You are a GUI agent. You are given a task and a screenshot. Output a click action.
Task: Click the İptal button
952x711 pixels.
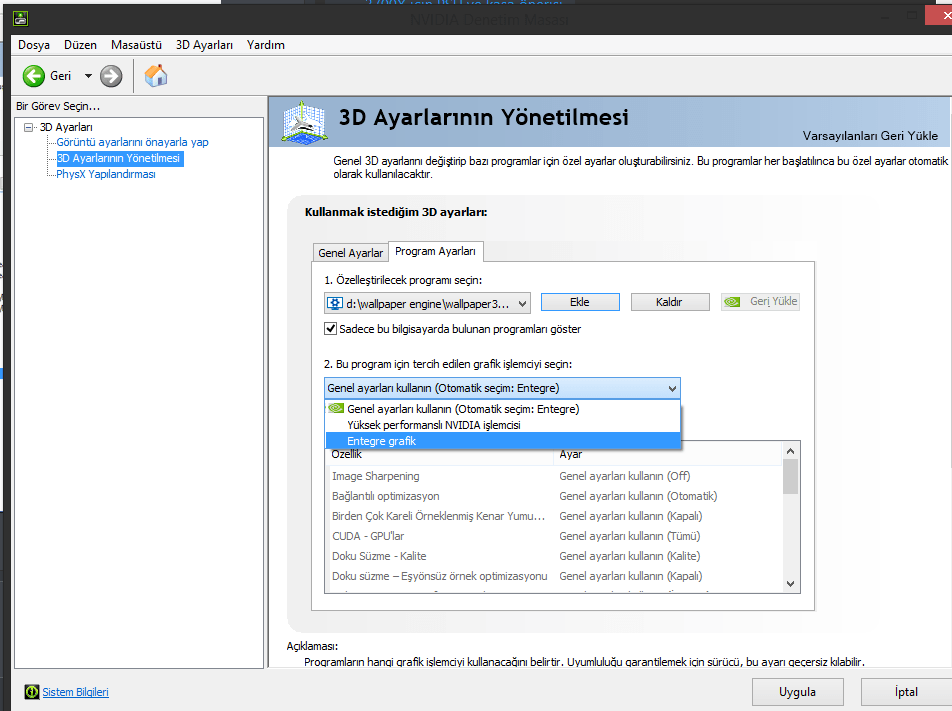click(x=906, y=692)
